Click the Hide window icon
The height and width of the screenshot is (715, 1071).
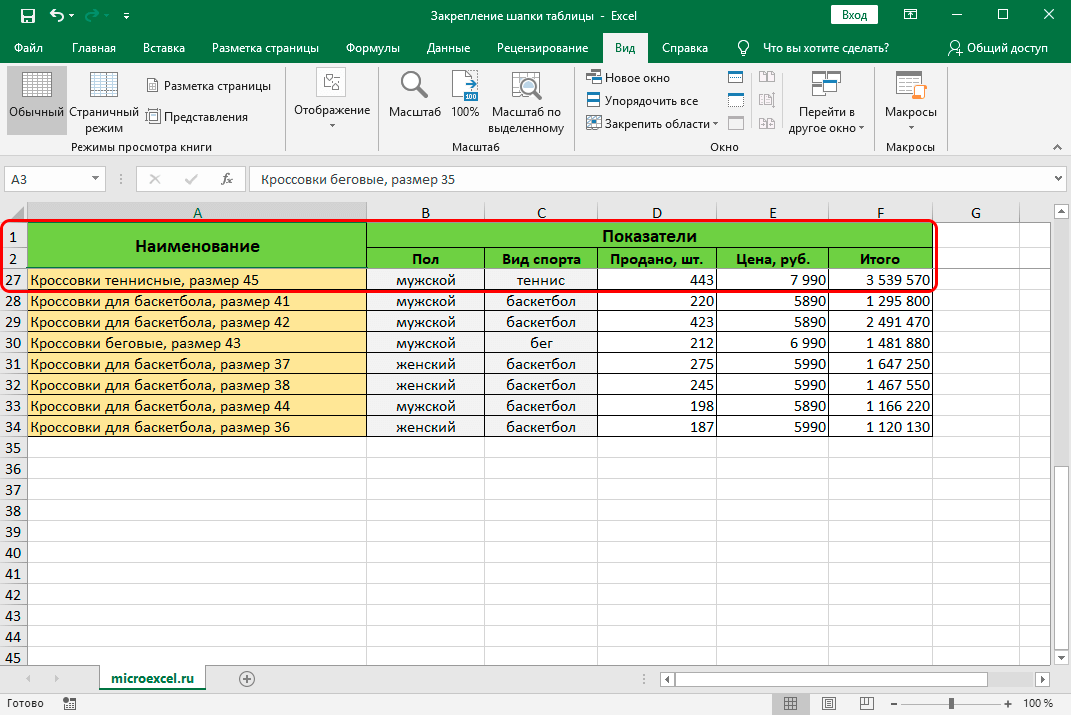(736, 100)
